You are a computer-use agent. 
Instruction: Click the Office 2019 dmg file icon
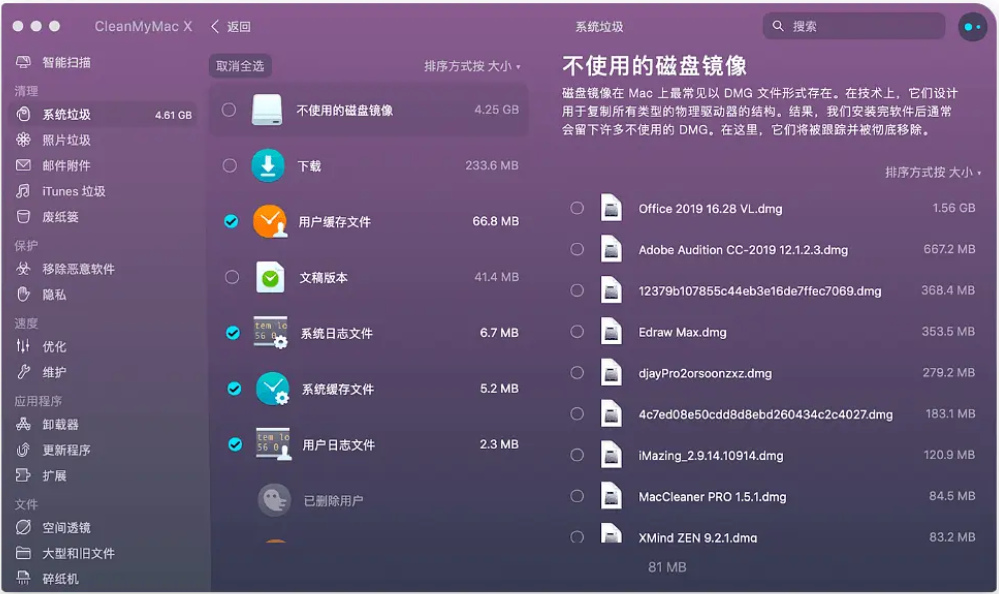coord(611,208)
